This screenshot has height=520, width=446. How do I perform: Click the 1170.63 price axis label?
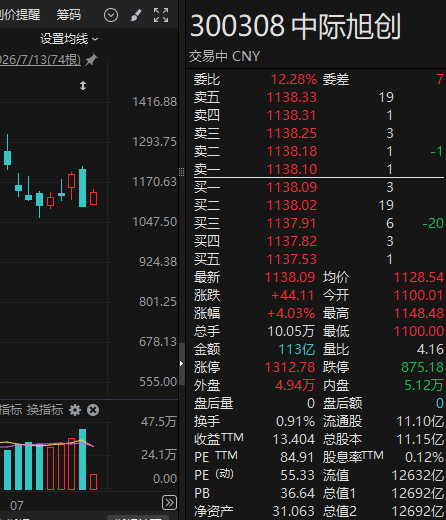[154, 182]
